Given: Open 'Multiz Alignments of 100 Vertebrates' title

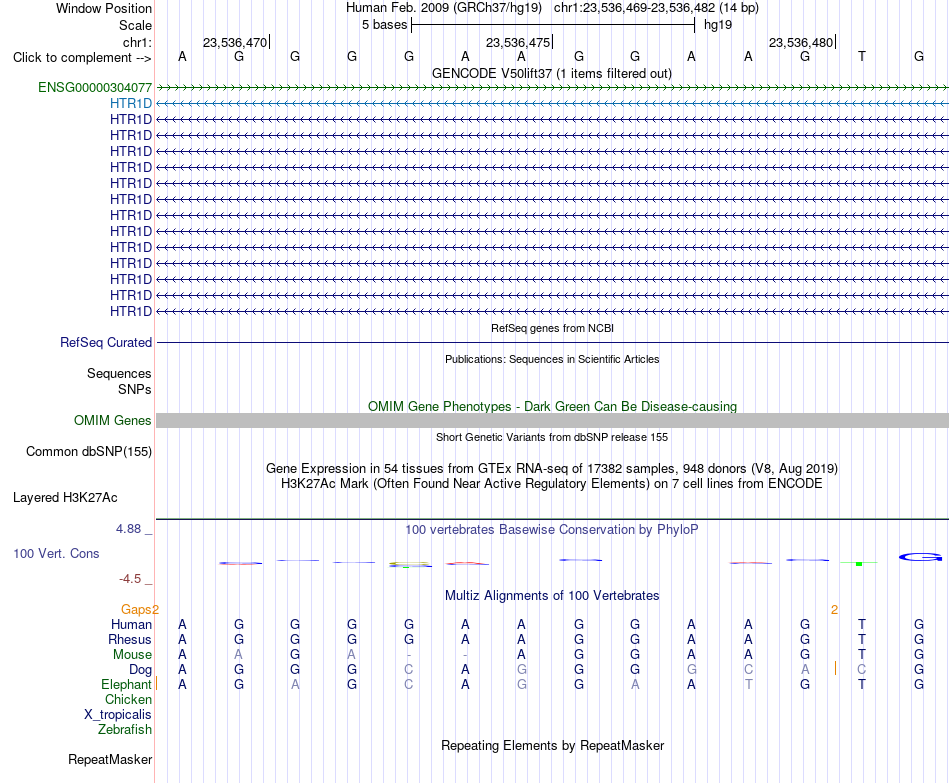Looking at the screenshot, I should click(x=552, y=596).
